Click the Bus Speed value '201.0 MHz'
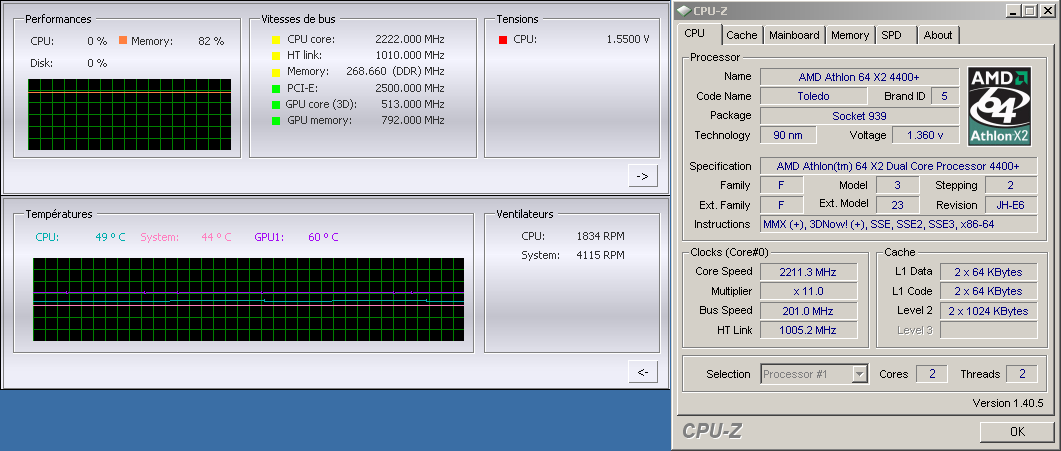The width and height of the screenshot is (1061, 451). pos(808,311)
